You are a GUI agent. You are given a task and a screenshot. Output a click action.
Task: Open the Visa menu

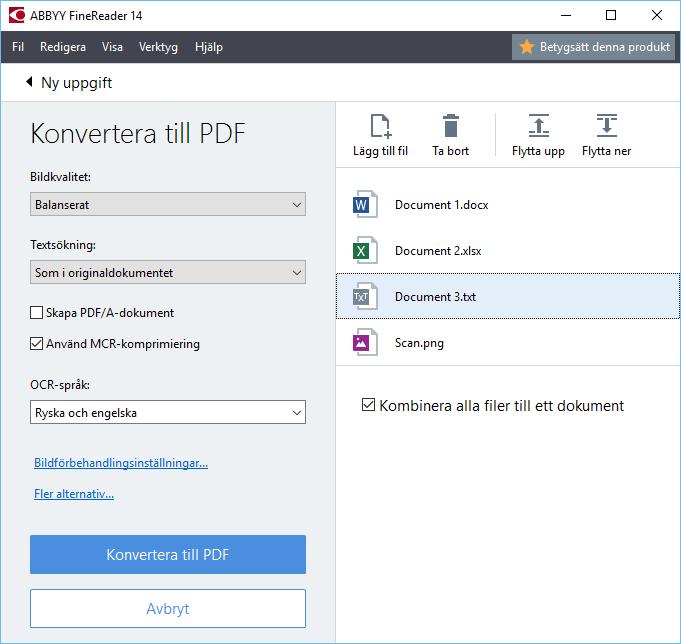(112, 47)
